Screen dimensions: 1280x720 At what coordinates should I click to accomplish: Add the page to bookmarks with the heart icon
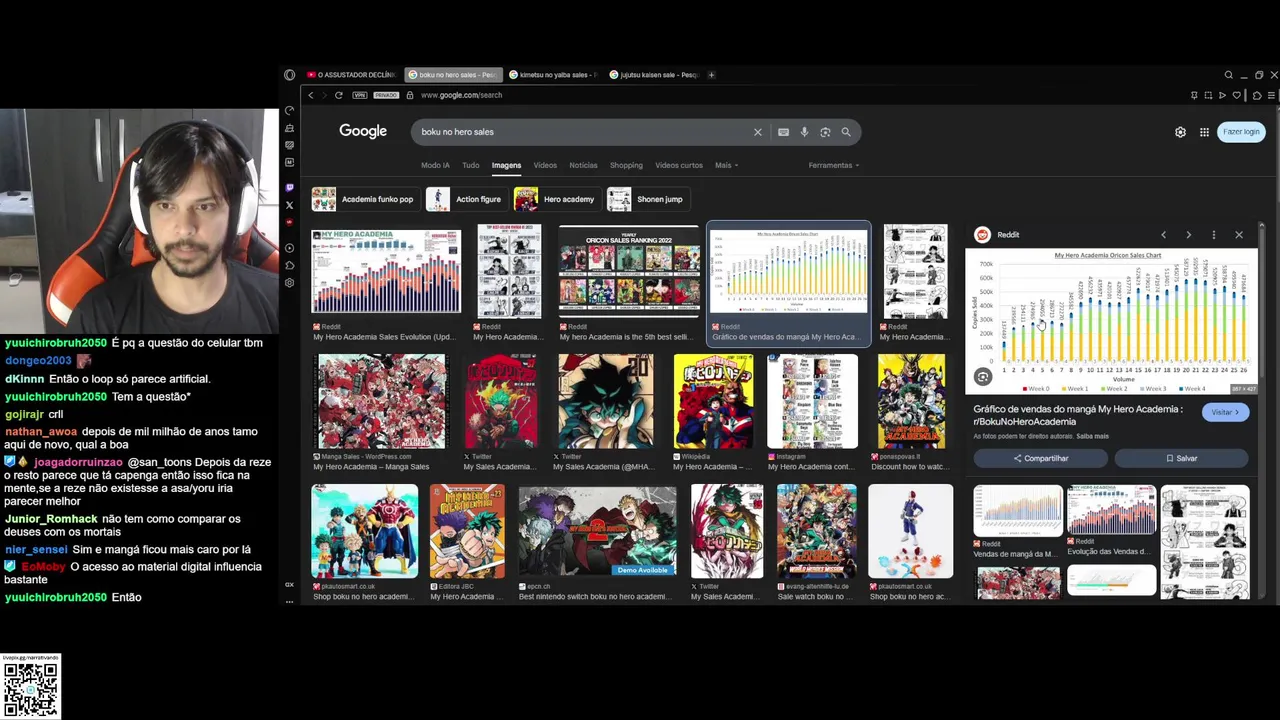[x=1237, y=96]
